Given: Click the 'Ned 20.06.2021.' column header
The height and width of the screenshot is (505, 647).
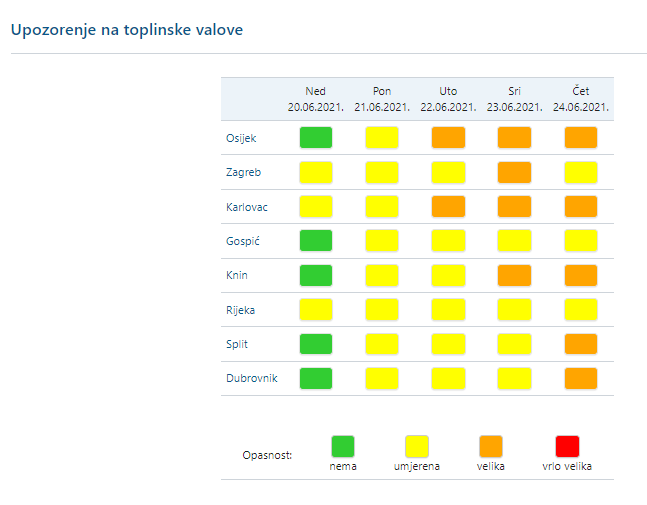Looking at the screenshot, I should [x=316, y=99].
